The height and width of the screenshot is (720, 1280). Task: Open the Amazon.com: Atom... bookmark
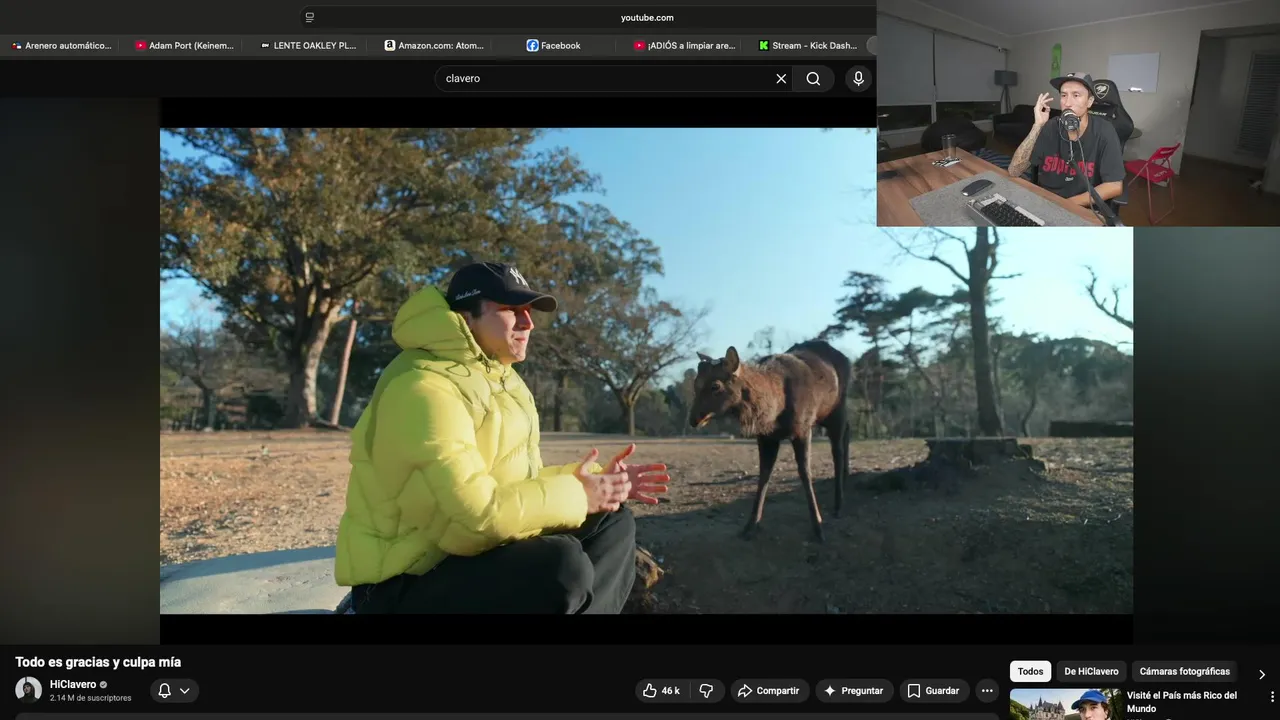coord(434,45)
